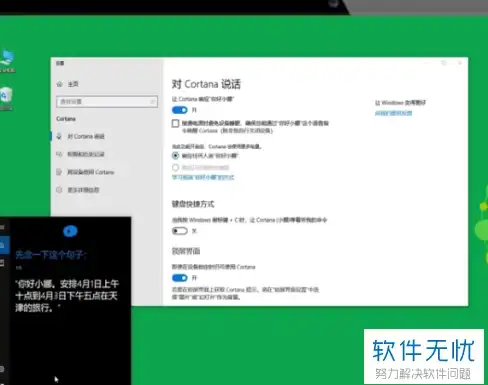
Task: Click the 对 Cortana 说话 page heading
Action: (x=206, y=84)
